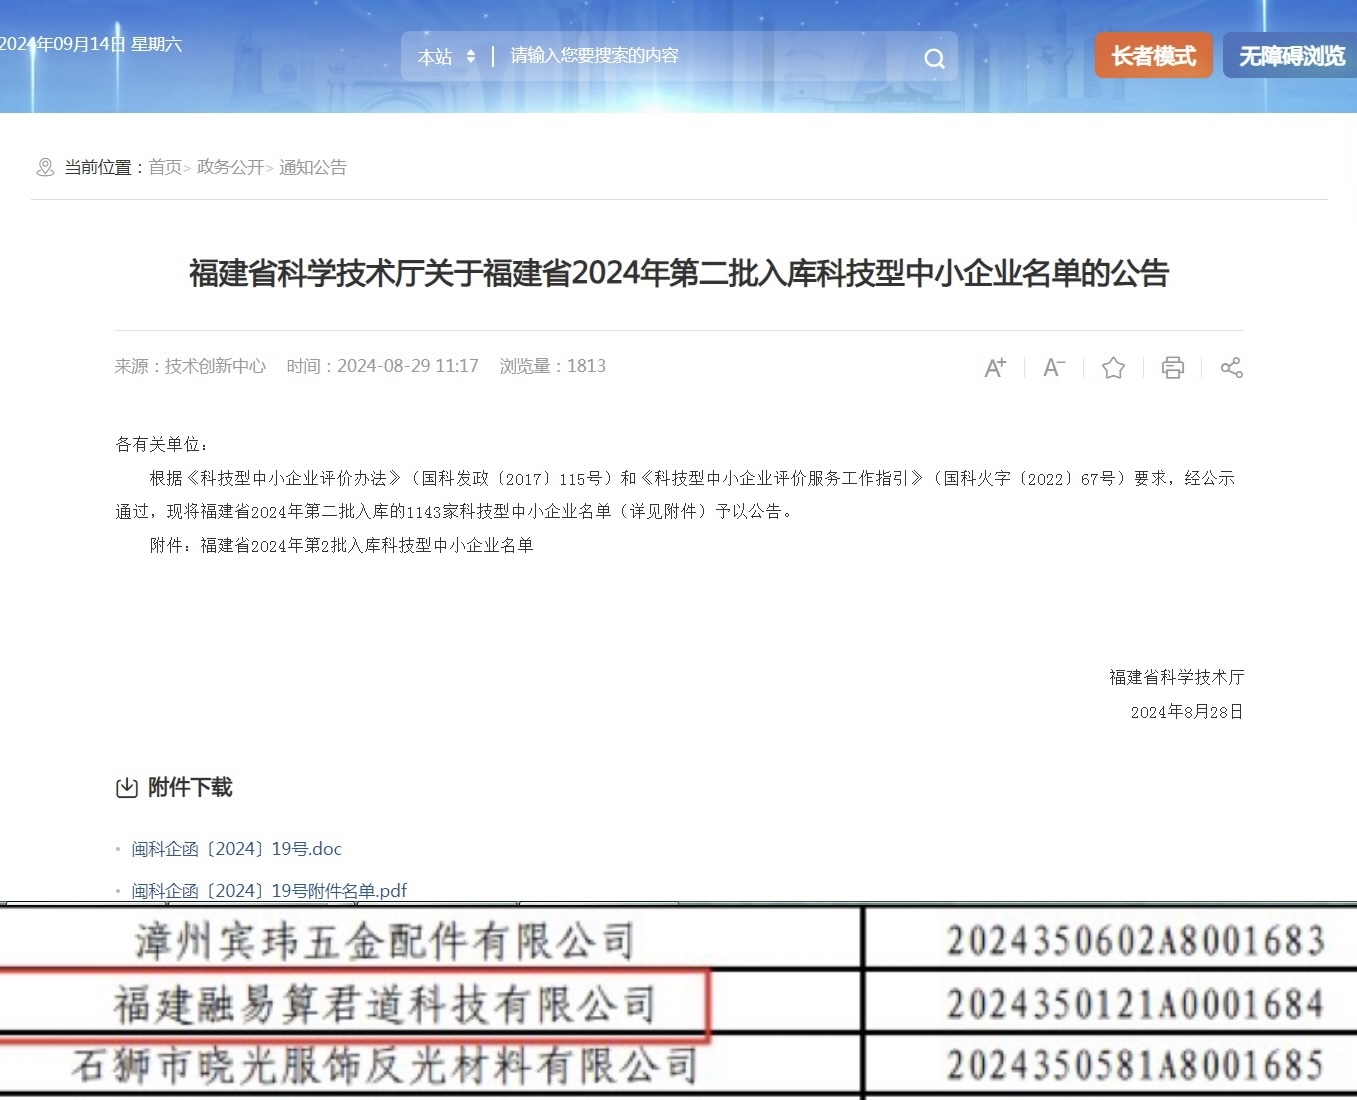Open the 本站 search scope dropdown
The image size is (1357, 1100).
tap(446, 57)
